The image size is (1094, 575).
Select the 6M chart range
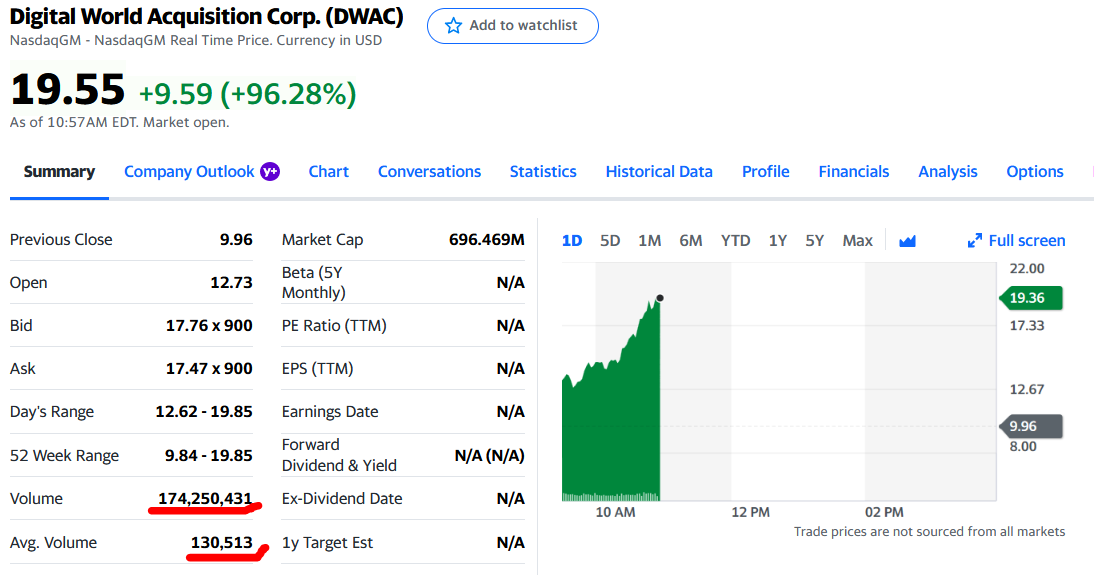click(691, 241)
